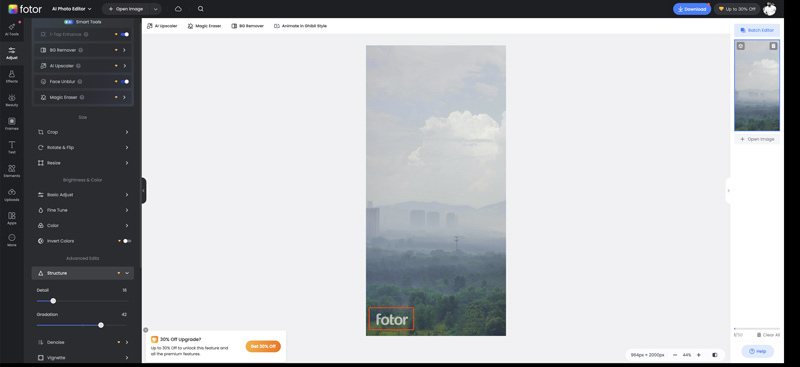This screenshot has width=800, height=367.
Task: Click the Up to 30% Off button
Action: point(737,9)
